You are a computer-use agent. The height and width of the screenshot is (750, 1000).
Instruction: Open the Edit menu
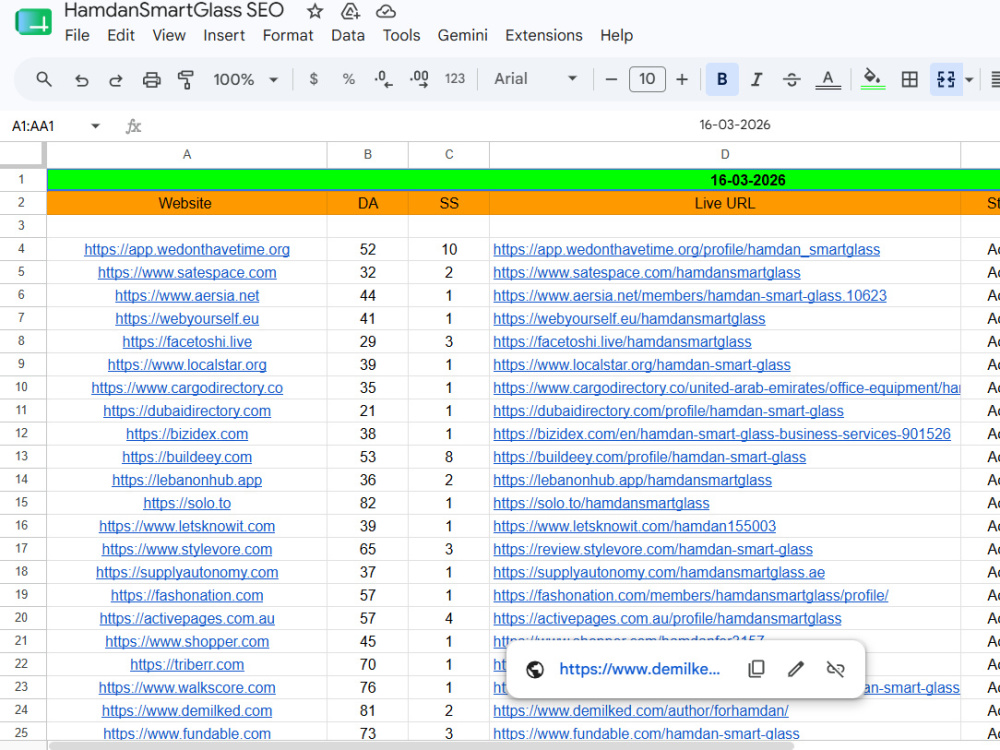121,35
